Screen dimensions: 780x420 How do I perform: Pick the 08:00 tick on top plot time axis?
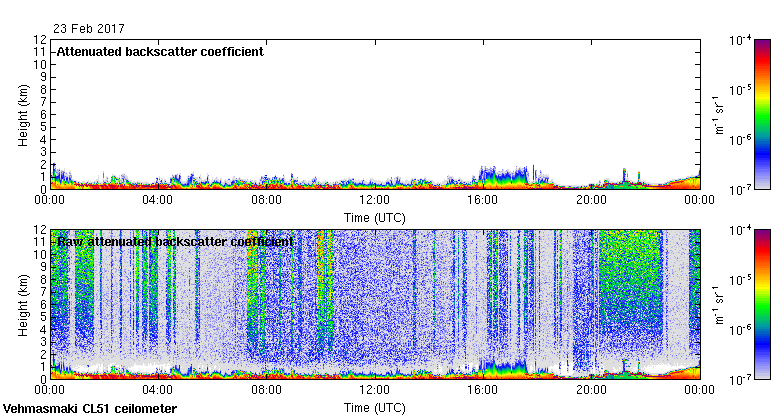click(x=266, y=200)
